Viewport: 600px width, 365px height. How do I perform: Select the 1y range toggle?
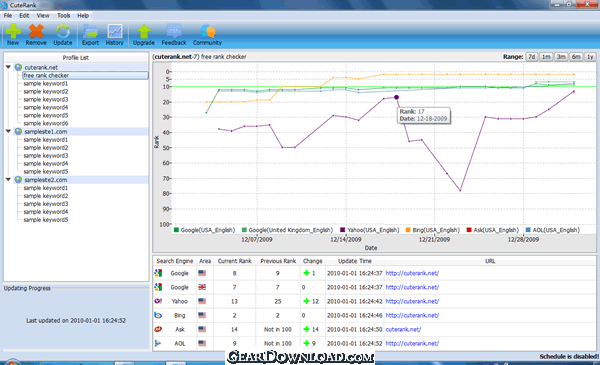(x=590, y=57)
